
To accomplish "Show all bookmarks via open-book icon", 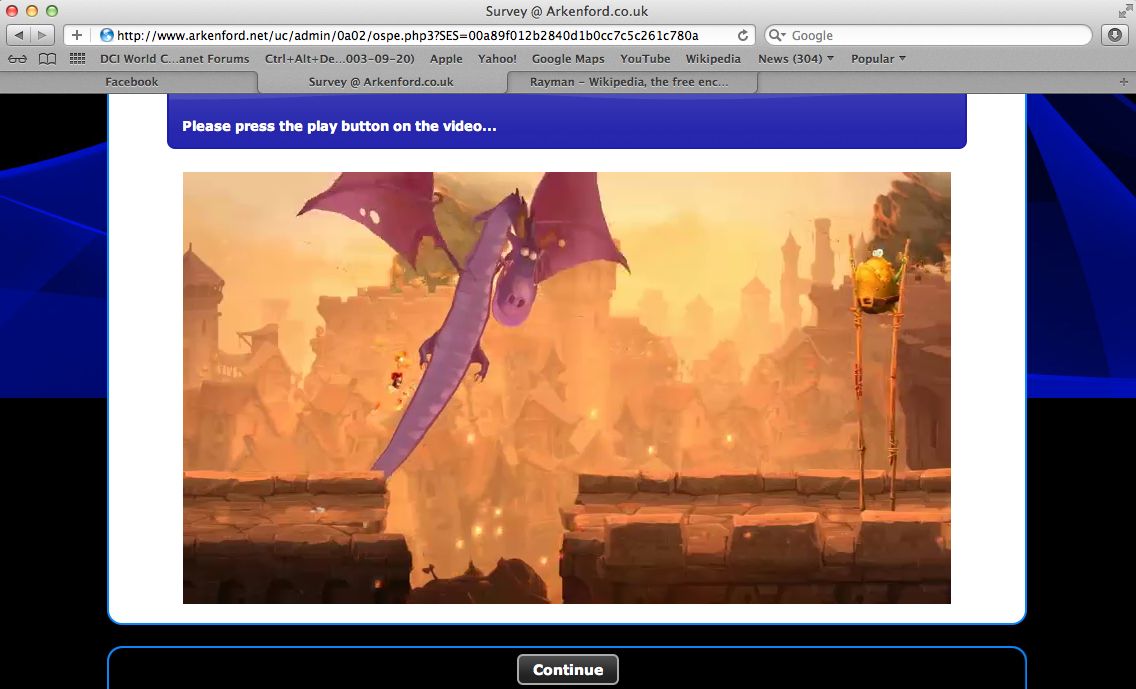I will point(47,59).
